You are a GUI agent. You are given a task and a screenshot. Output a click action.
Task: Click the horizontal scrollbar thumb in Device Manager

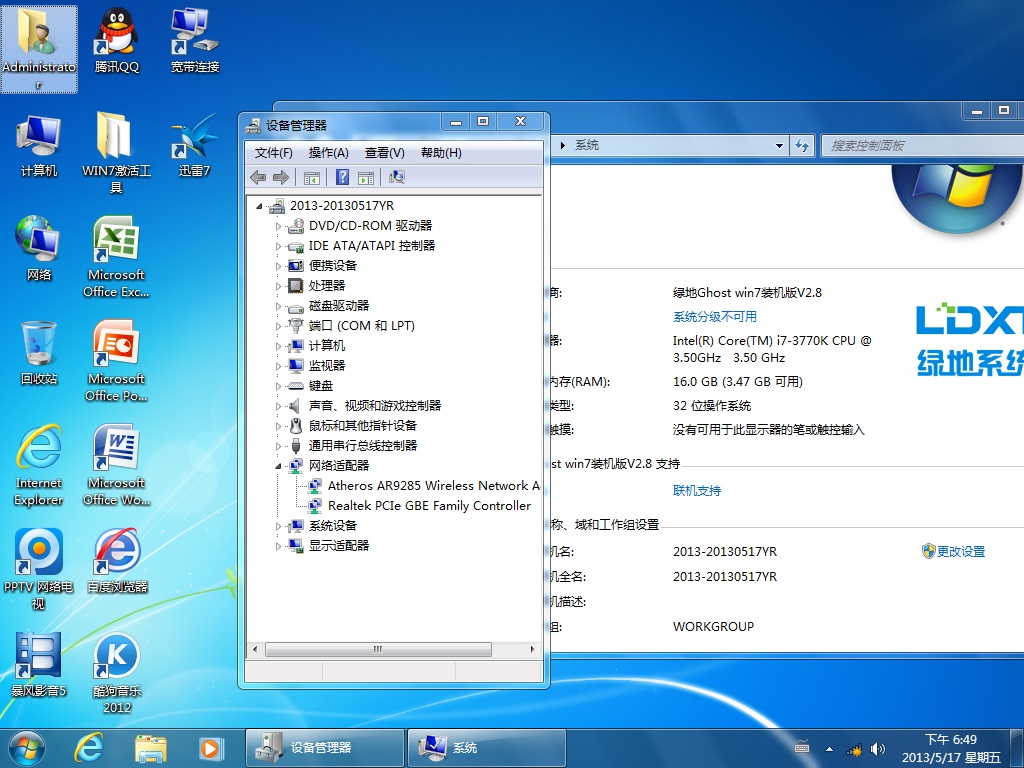(378, 649)
